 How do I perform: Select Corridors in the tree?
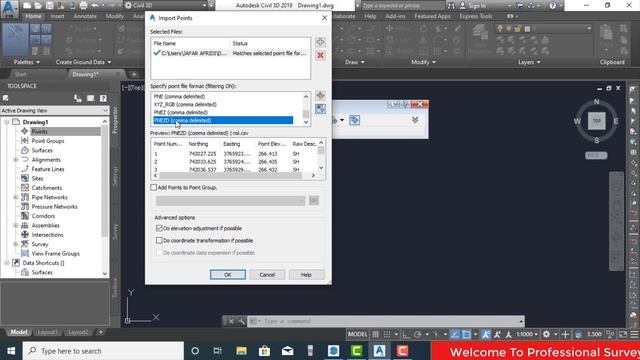coord(43,216)
